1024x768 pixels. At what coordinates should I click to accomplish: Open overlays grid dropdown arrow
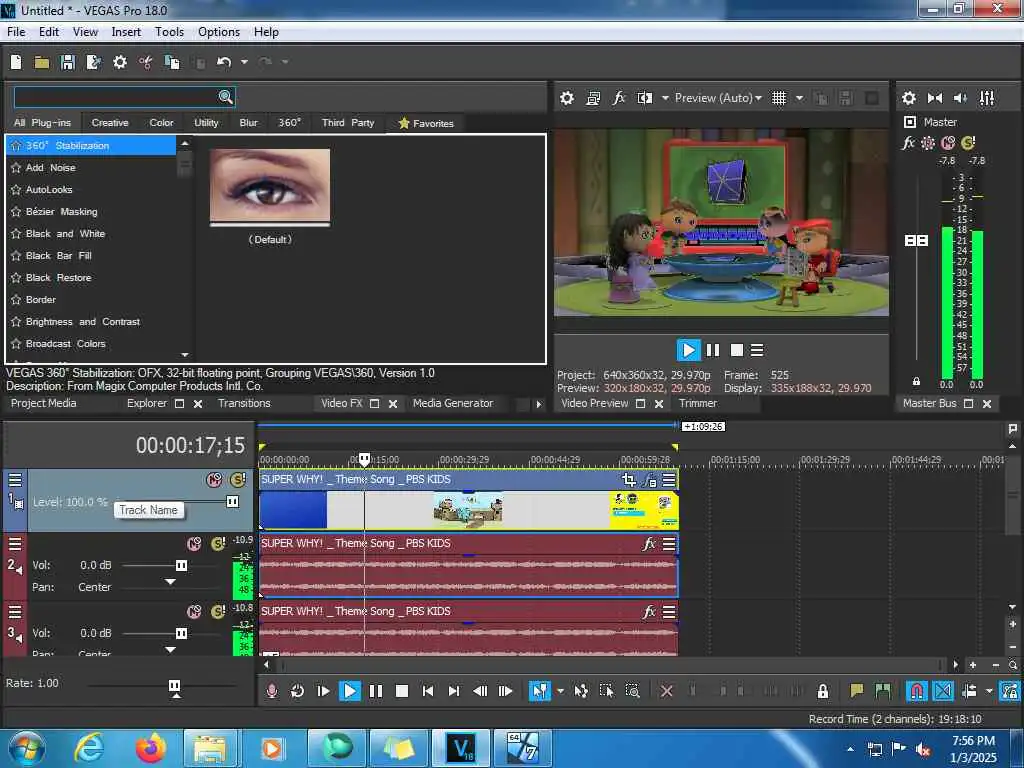pos(799,98)
